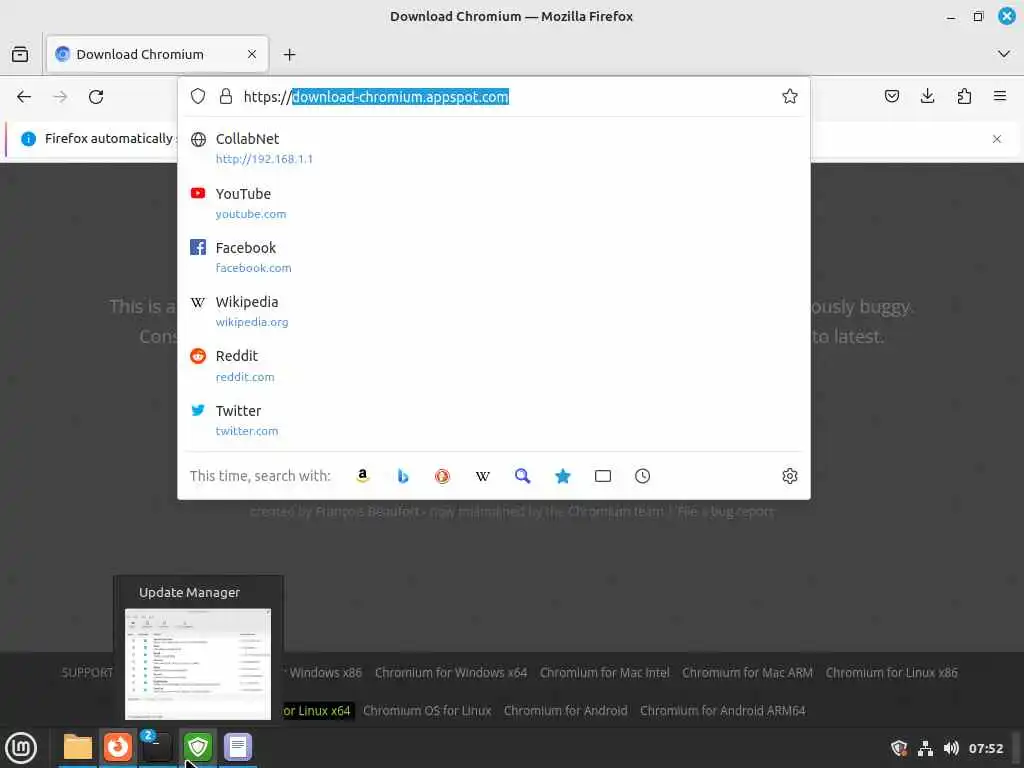This screenshot has height=768, width=1024.
Task: Search with the magnifier search engine
Action: tap(522, 476)
